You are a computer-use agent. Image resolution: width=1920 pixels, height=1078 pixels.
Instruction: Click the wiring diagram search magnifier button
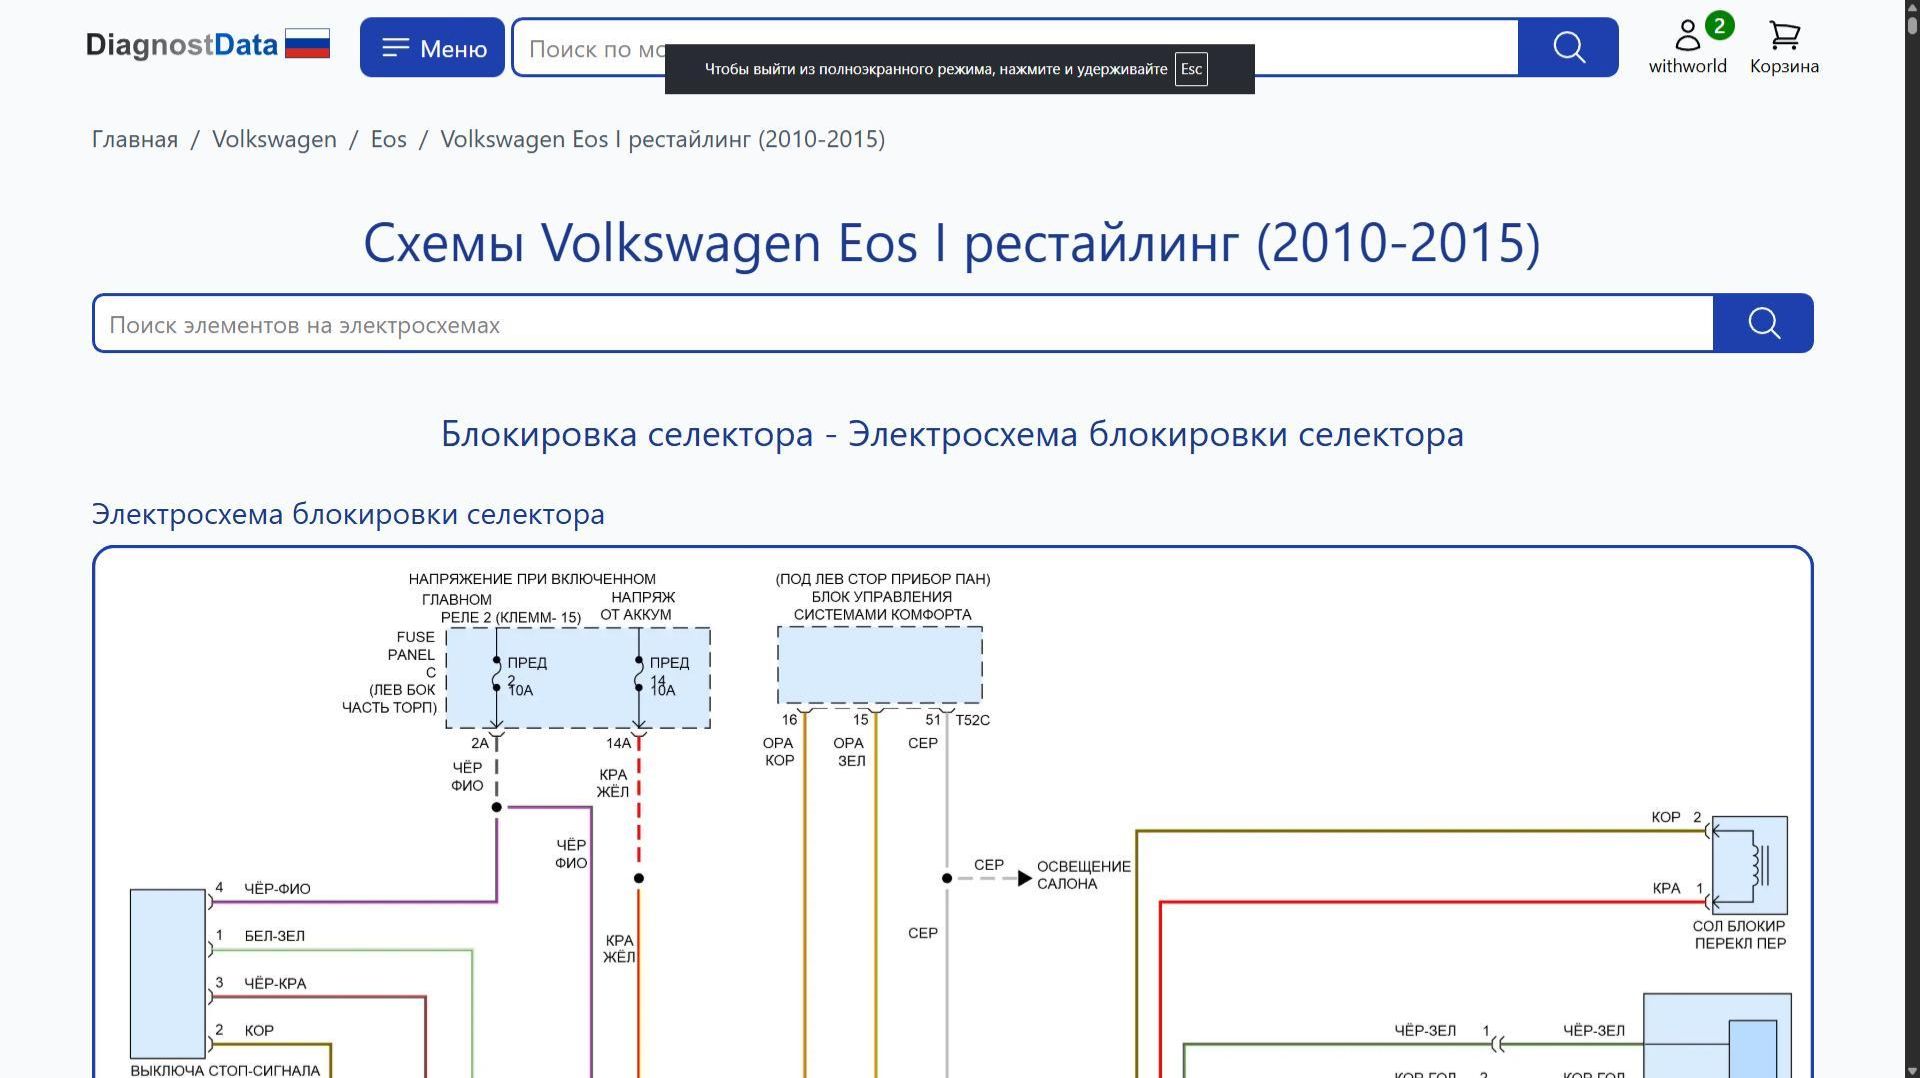tap(1763, 323)
